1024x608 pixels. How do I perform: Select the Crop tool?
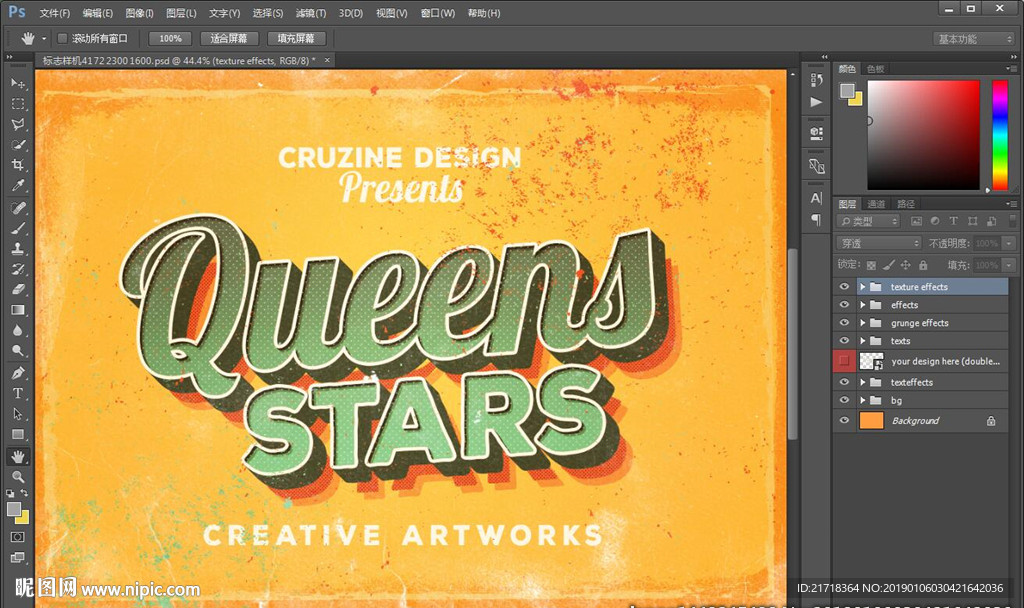tap(18, 165)
